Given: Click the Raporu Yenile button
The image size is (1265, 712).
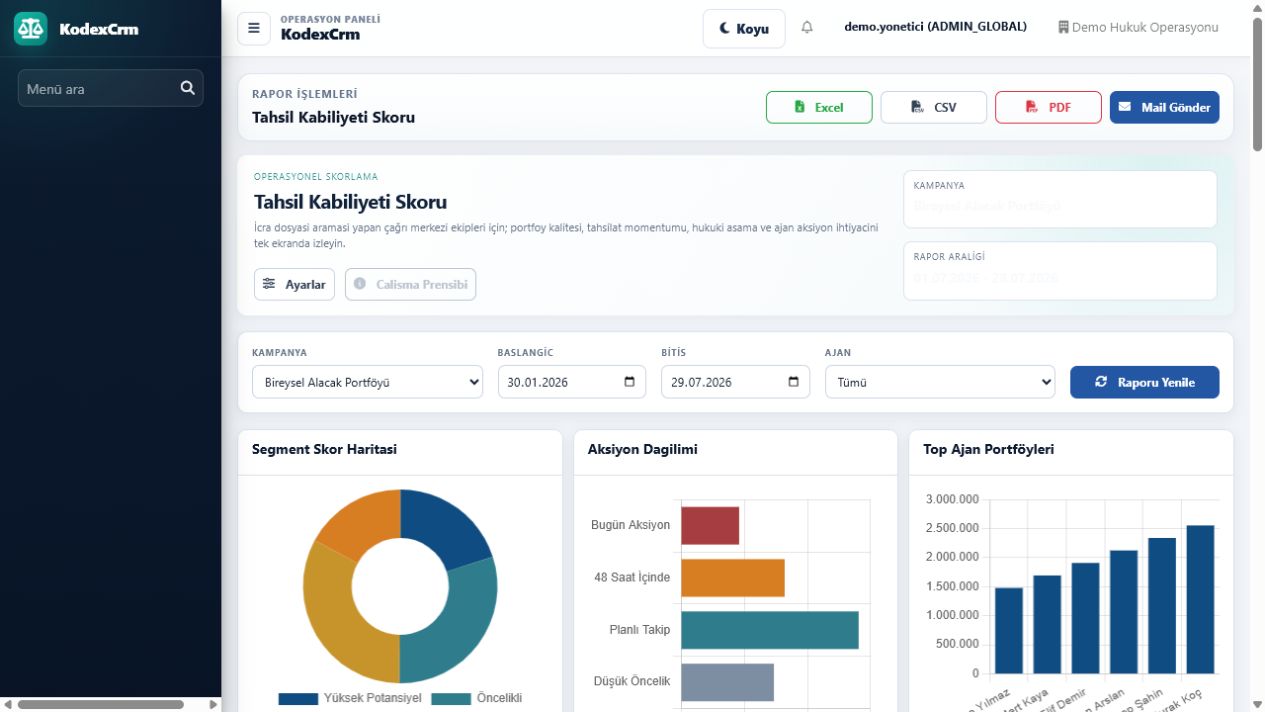Looking at the screenshot, I should tap(1145, 382).
